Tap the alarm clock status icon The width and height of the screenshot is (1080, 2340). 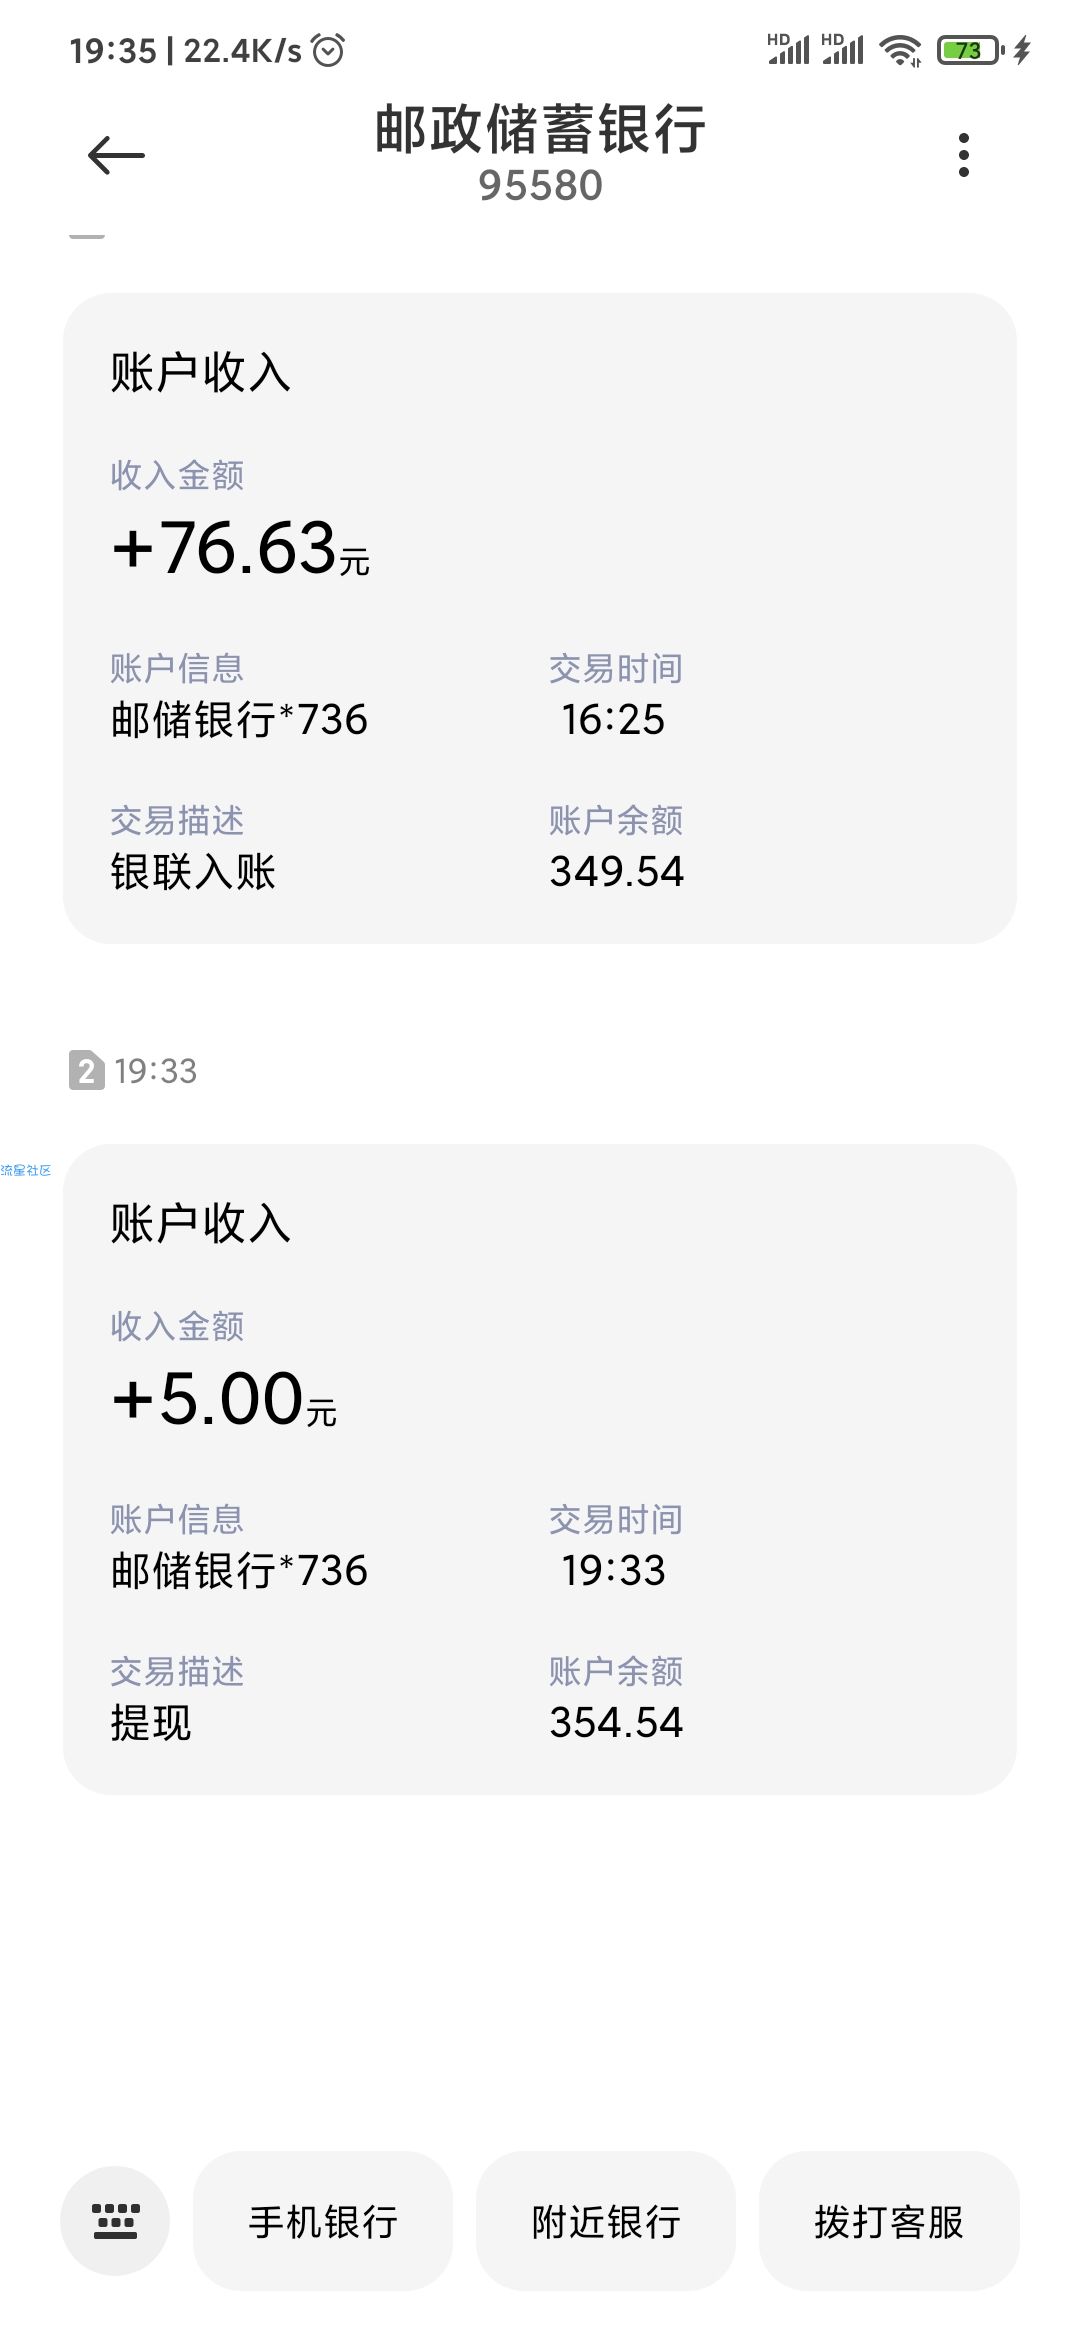click(328, 50)
